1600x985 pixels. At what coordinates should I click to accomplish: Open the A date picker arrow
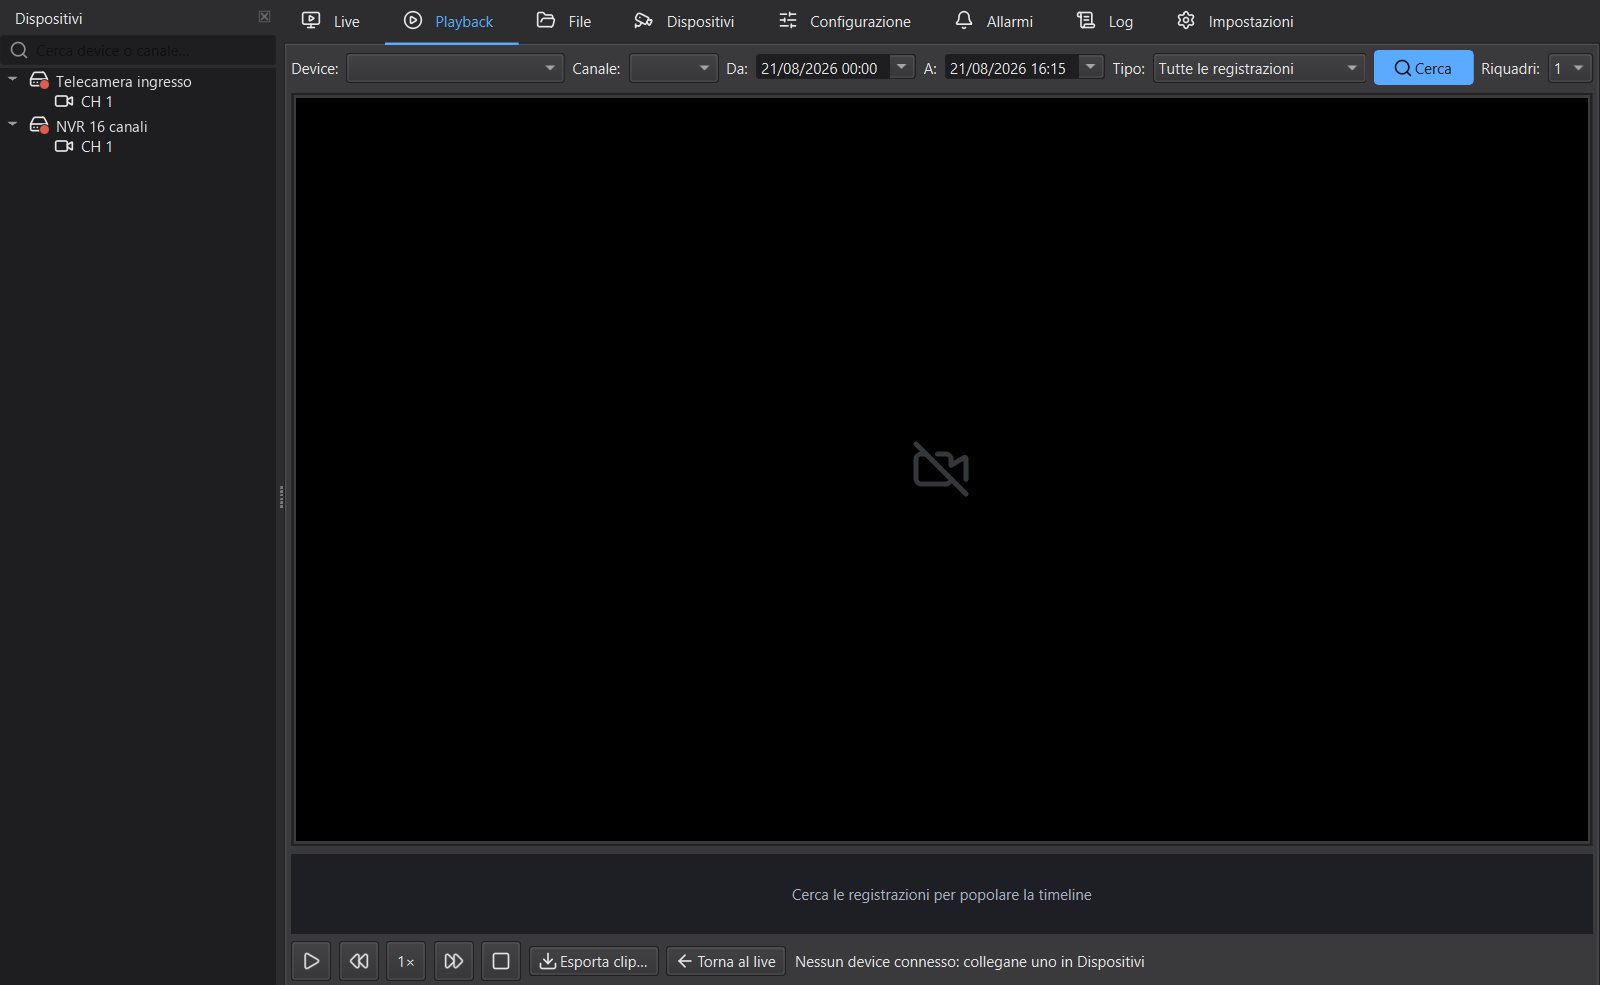[x=1091, y=67]
